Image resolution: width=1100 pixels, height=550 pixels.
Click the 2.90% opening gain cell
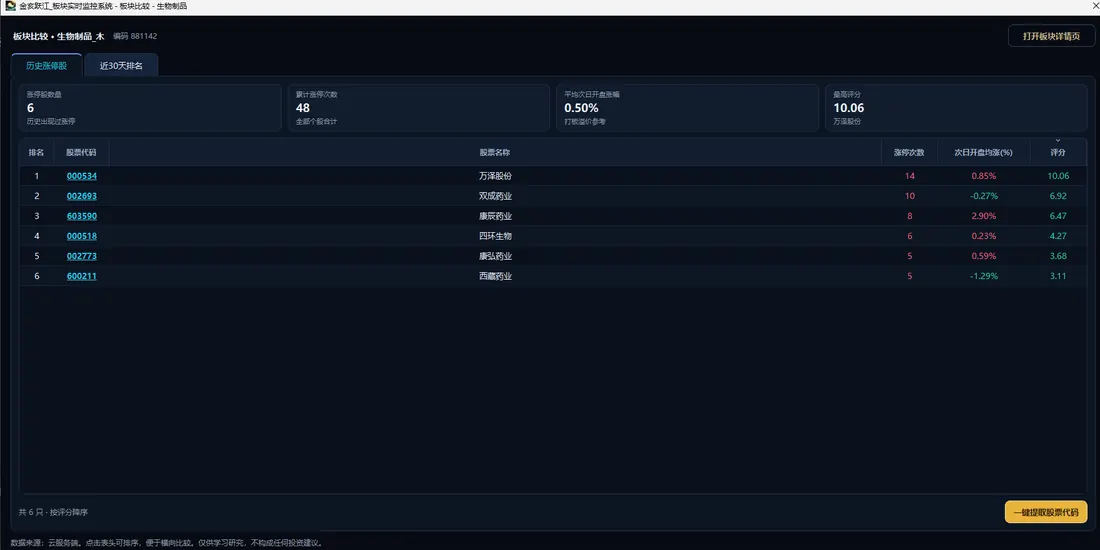pos(984,216)
